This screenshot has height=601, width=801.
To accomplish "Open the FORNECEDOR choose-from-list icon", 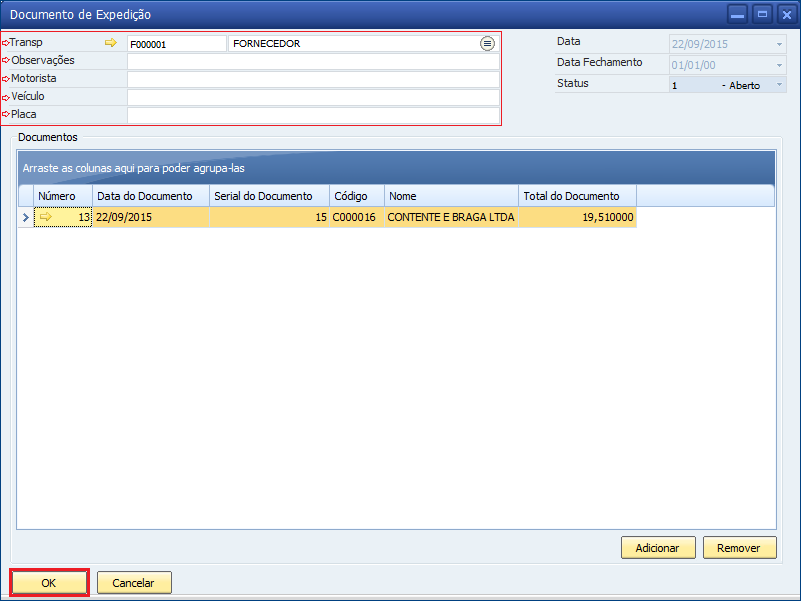I will coord(487,44).
